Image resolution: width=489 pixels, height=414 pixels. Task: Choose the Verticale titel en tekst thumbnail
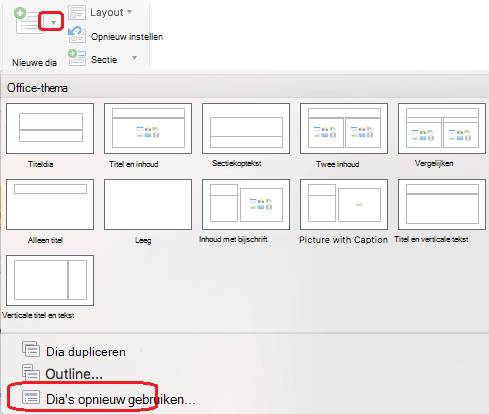[50, 280]
